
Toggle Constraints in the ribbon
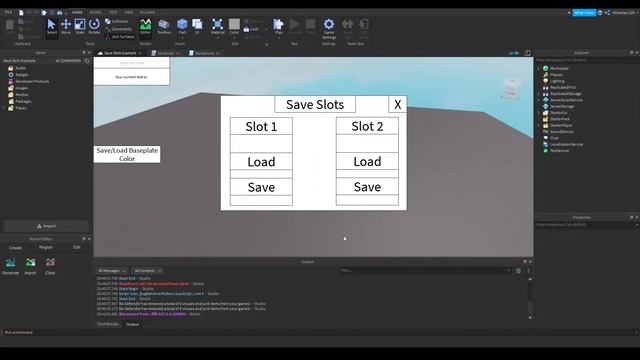[118, 29]
